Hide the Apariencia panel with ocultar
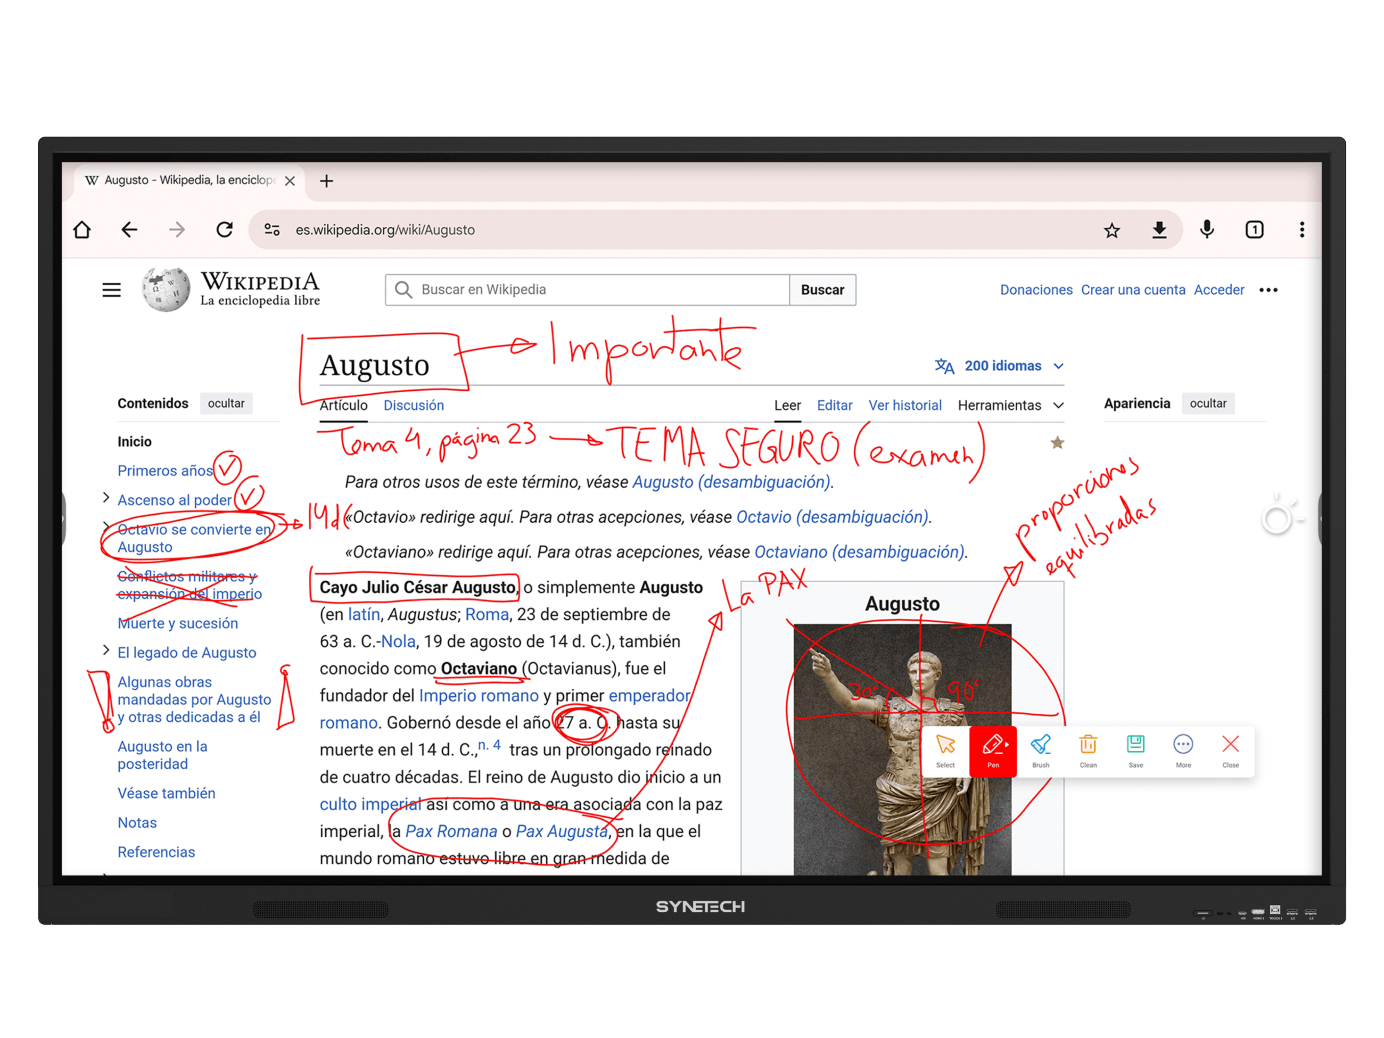 (x=1208, y=403)
